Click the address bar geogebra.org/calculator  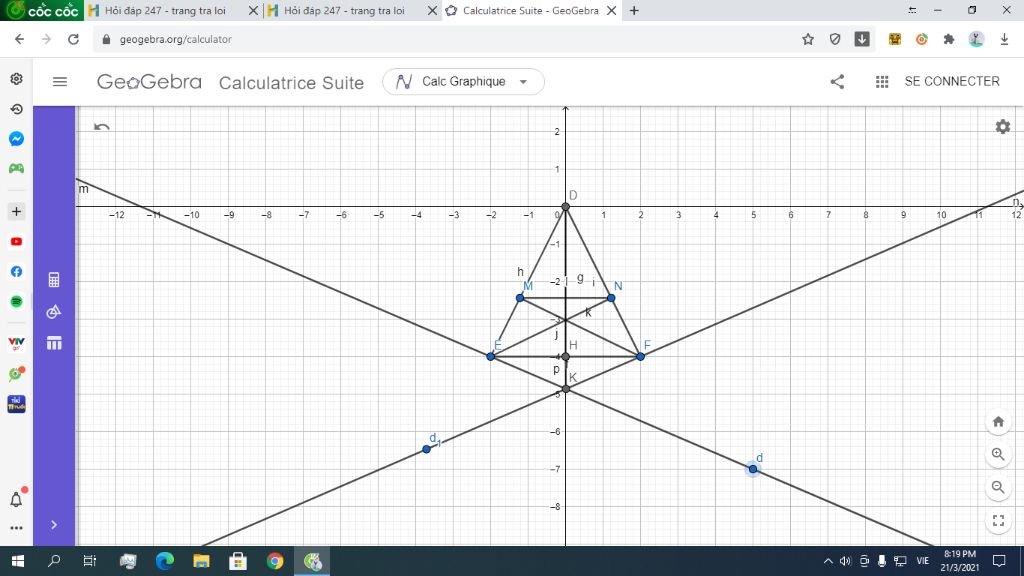tap(176, 39)
